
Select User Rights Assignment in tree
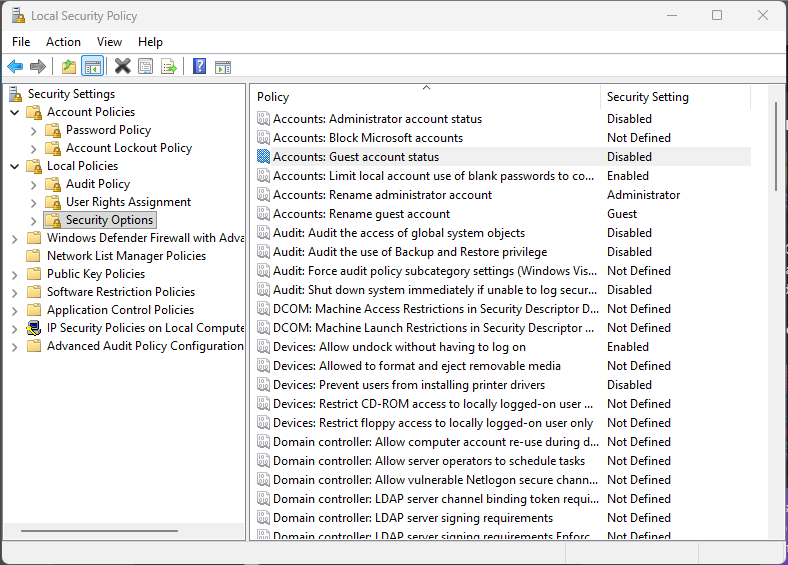click(128, 202)
